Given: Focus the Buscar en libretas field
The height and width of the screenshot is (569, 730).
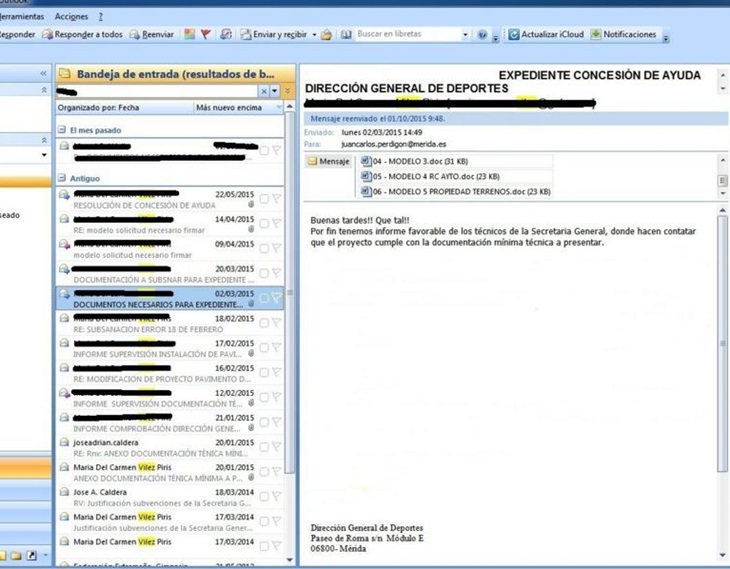Looking at the screenshot, I should coord(408,34).
